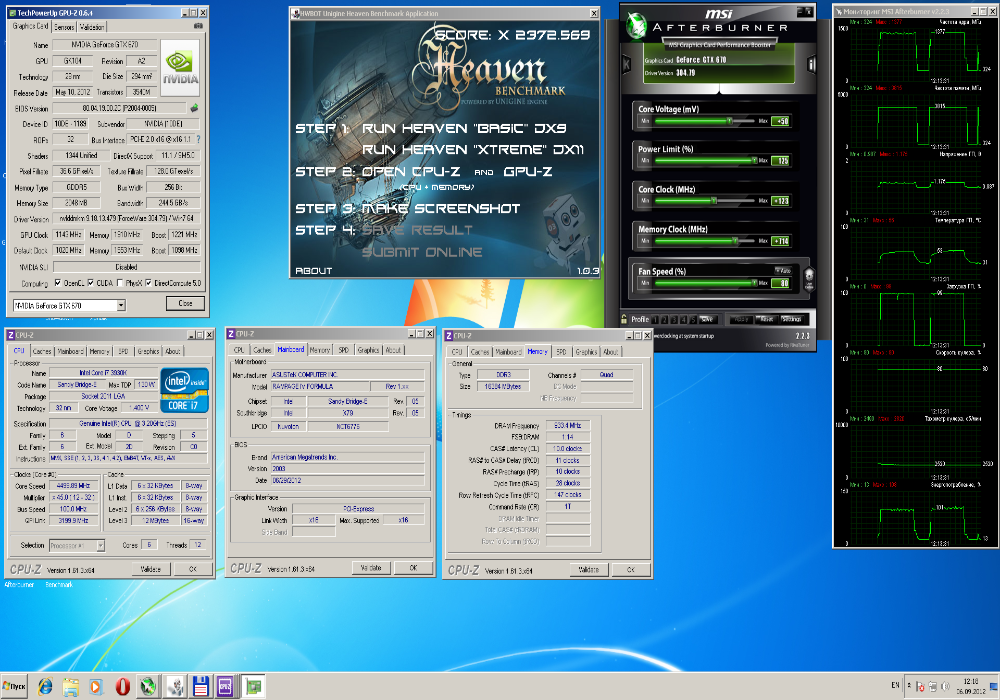The height and width of the screenshot is (700, 1000).
Task: Select Afterburner profile slot 5
Action: 693,319
